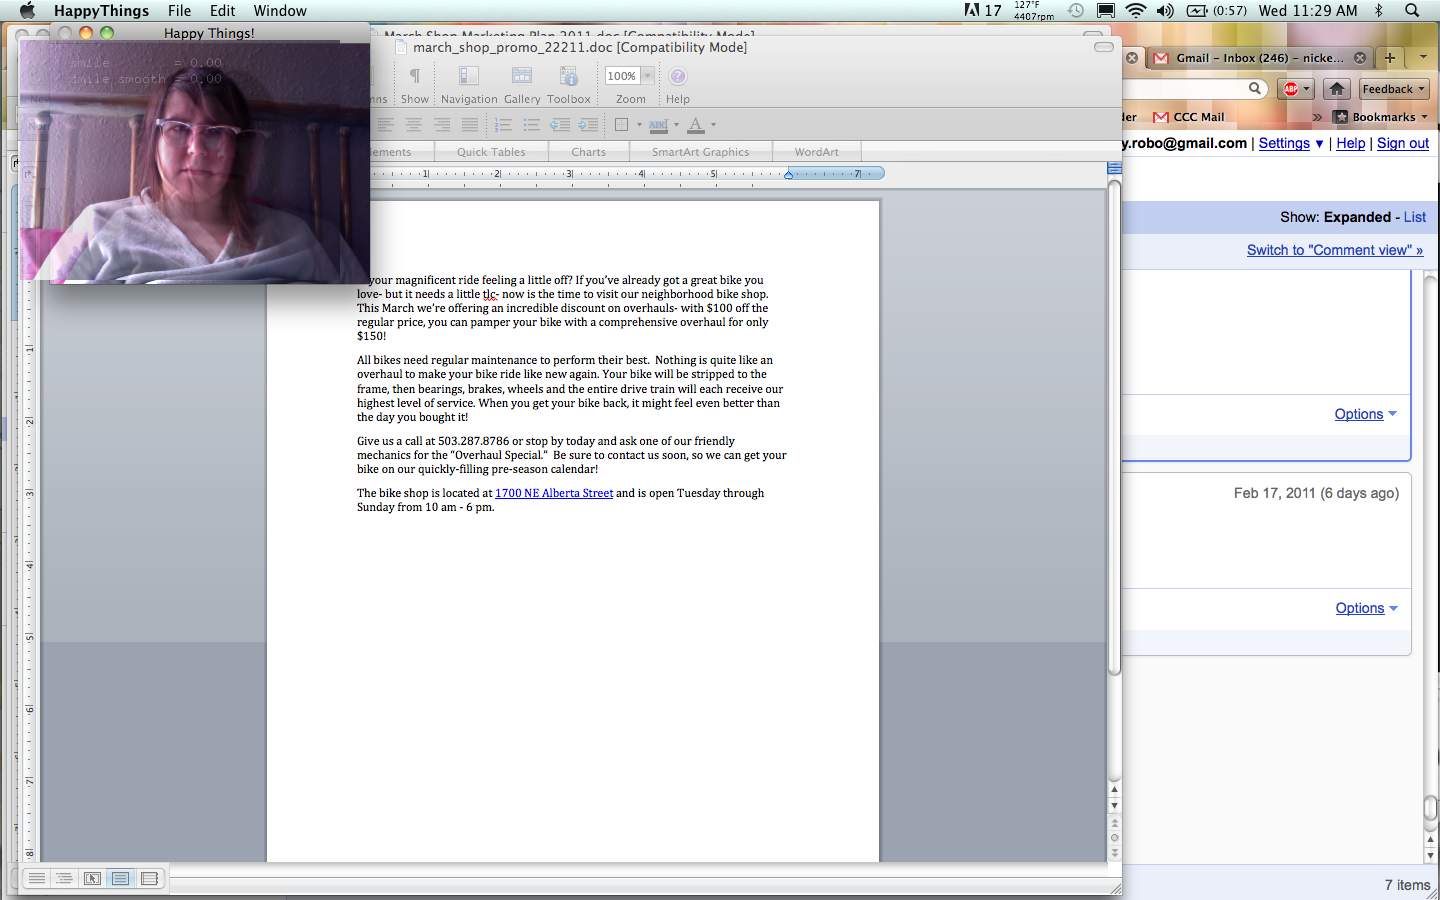Open the font color dropdown arrow
The width and height of the screenshot is (1440, 900).
pyautogui.click(x=713, y=125)
